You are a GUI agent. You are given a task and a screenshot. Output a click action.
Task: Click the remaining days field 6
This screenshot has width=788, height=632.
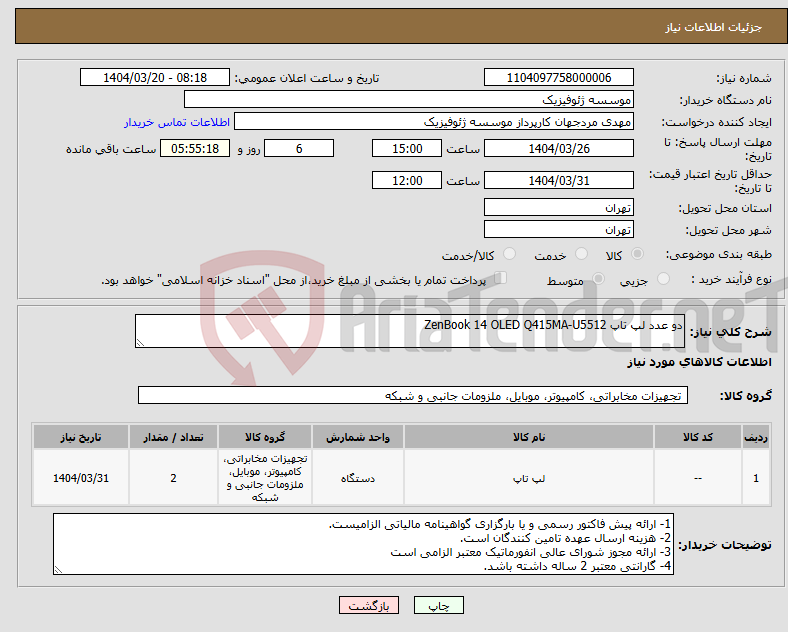pos(299,148)
